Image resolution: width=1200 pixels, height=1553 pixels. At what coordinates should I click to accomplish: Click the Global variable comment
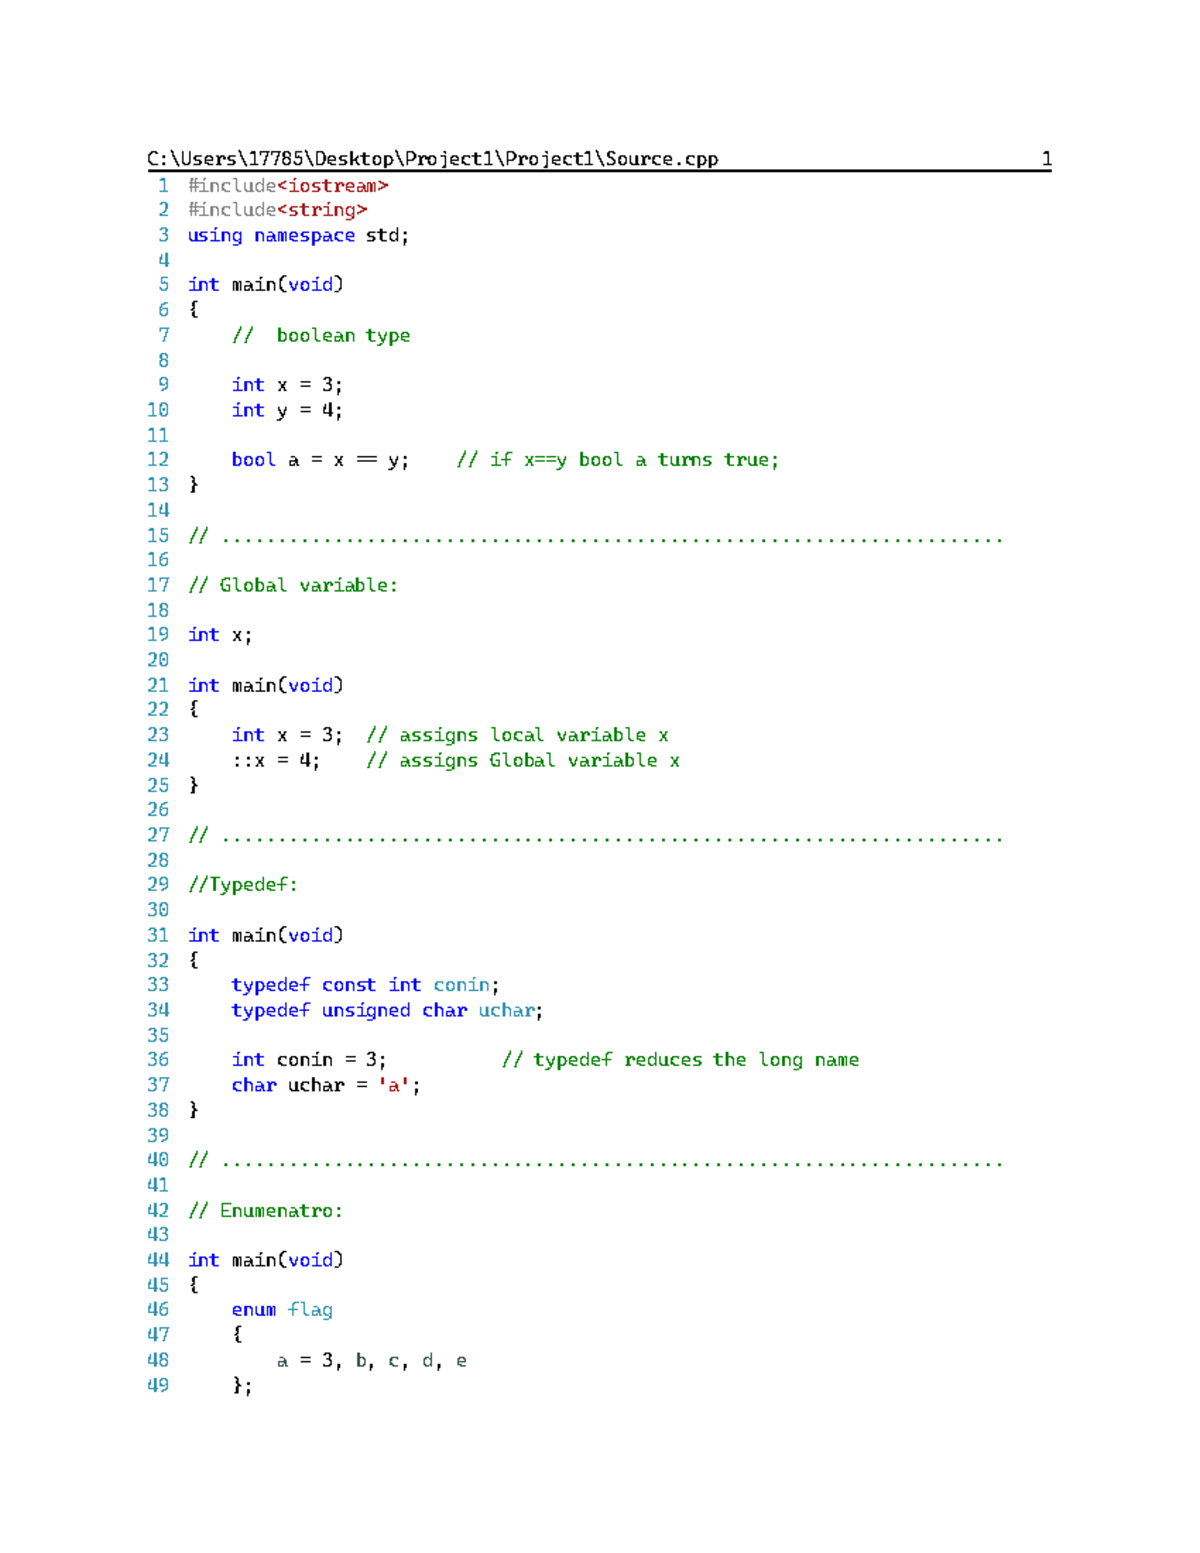295,585
